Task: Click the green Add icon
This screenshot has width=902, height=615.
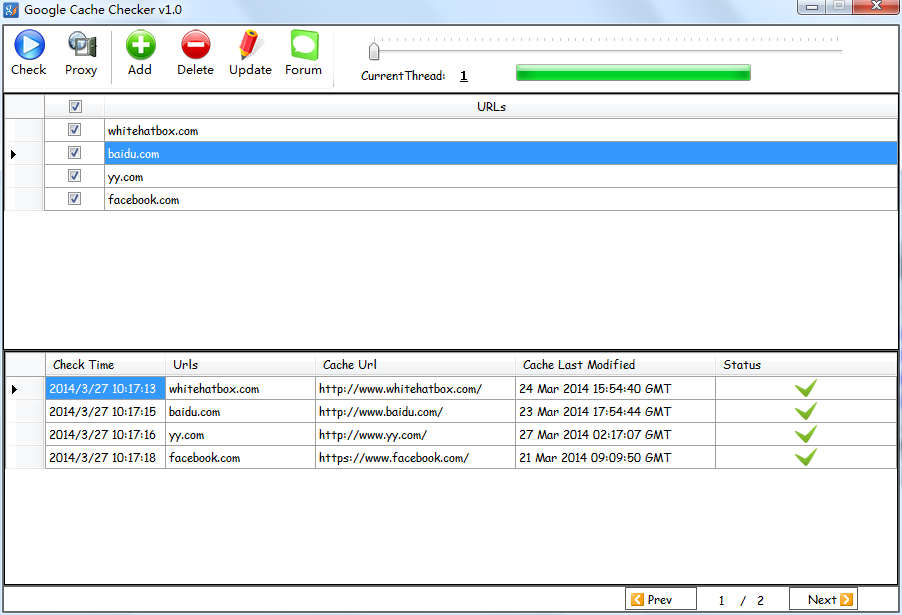Action: [x=140, y=46]
